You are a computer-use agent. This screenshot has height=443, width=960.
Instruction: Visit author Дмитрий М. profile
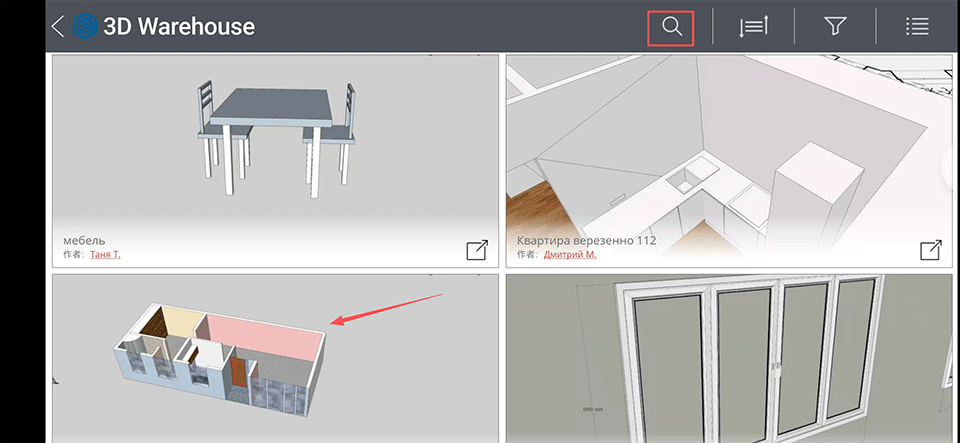pos(569,255)
